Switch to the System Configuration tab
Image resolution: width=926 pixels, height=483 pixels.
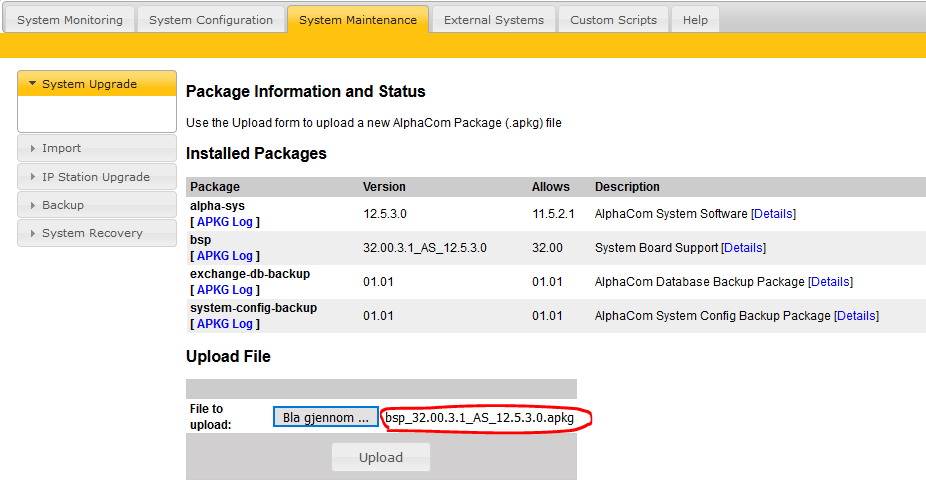point(211,20)
